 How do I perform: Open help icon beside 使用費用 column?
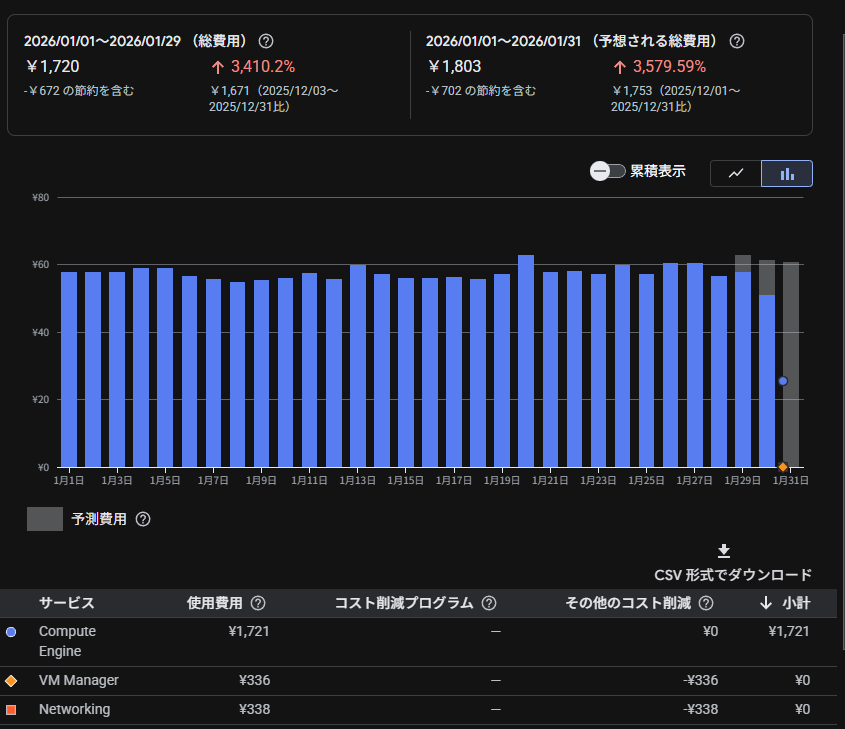tap(258, 603)
